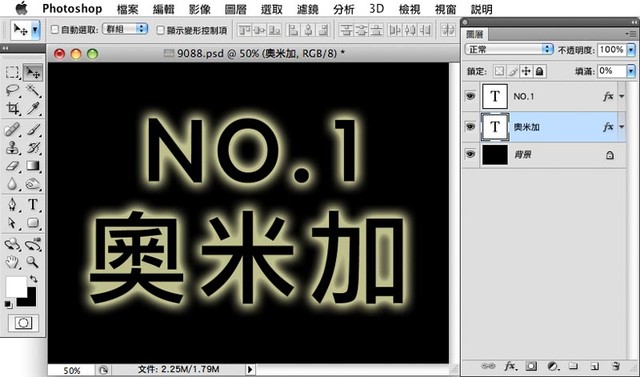Open the 圖層 menu
Viewport: 640px width, 377px height.
coord(236,9)
